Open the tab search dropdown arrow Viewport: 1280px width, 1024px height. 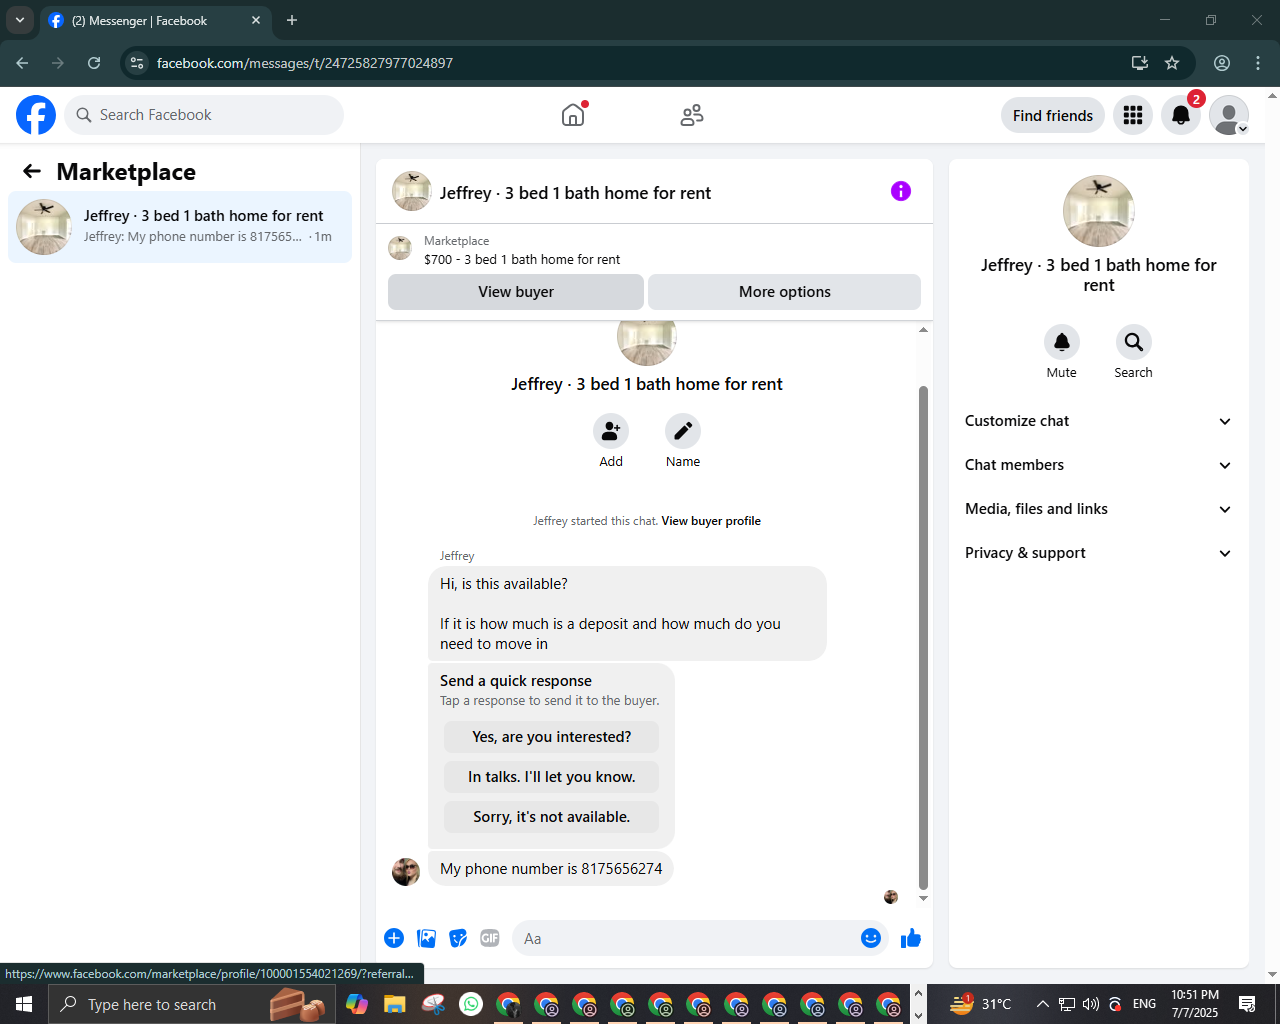(x=19, y=20)
